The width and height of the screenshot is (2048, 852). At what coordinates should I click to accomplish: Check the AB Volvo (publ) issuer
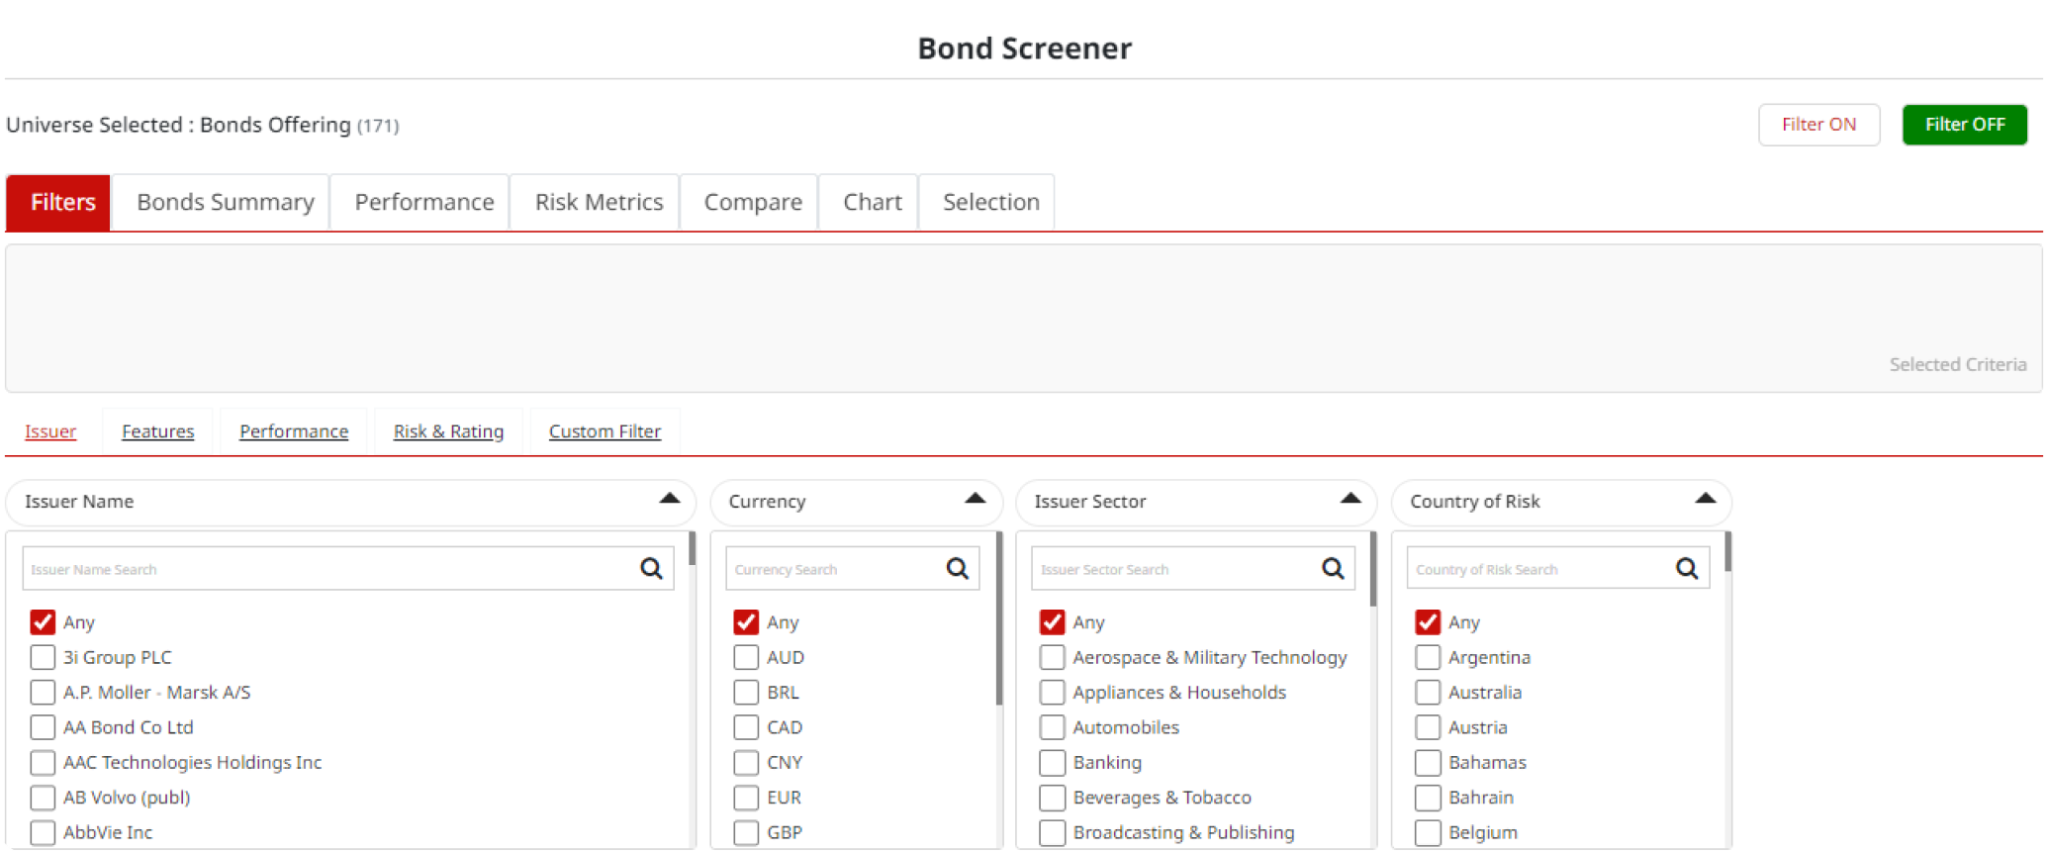click(x=42, y=797)
